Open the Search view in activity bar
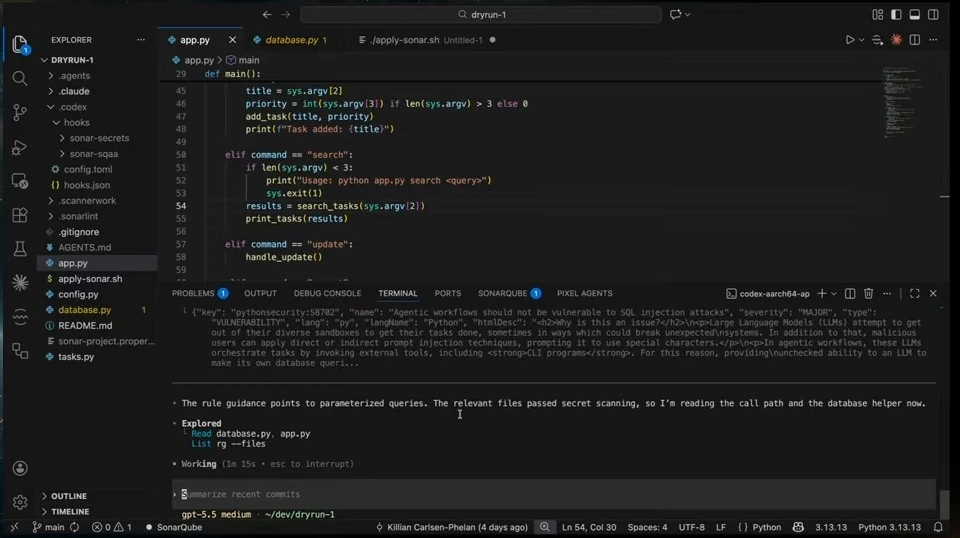This screenshot has height=538, width=960. click(20, 78)
